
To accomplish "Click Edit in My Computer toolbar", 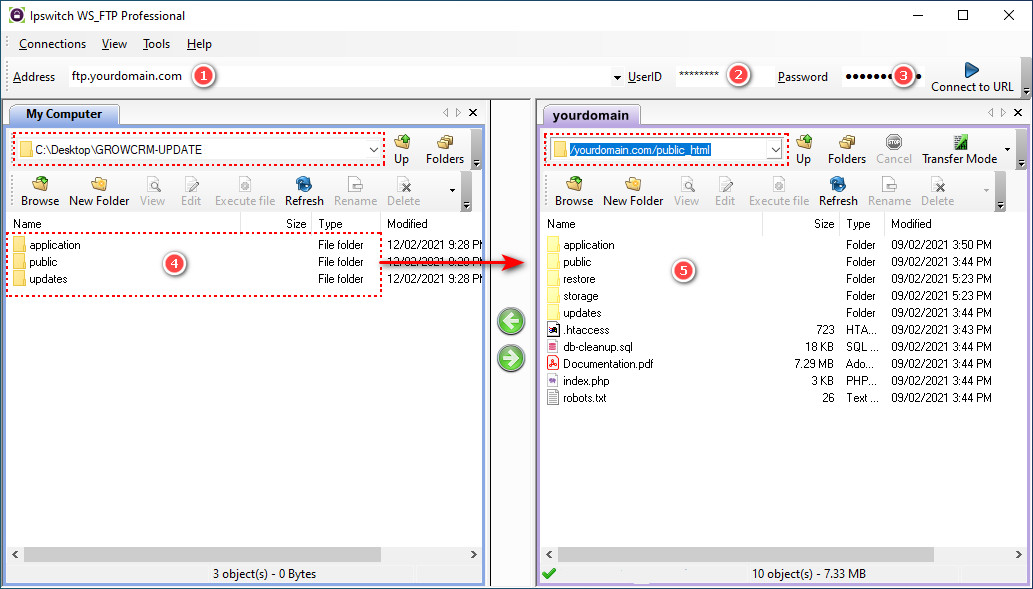I will 191,192.
